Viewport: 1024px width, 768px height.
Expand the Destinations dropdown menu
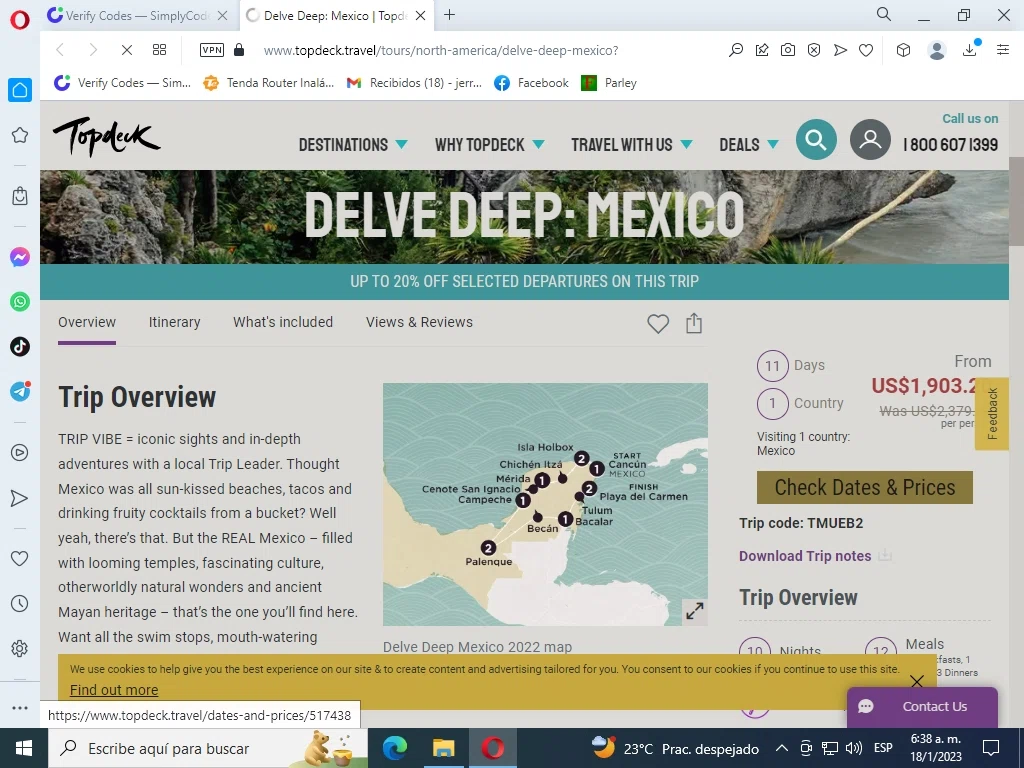point(353,145)
